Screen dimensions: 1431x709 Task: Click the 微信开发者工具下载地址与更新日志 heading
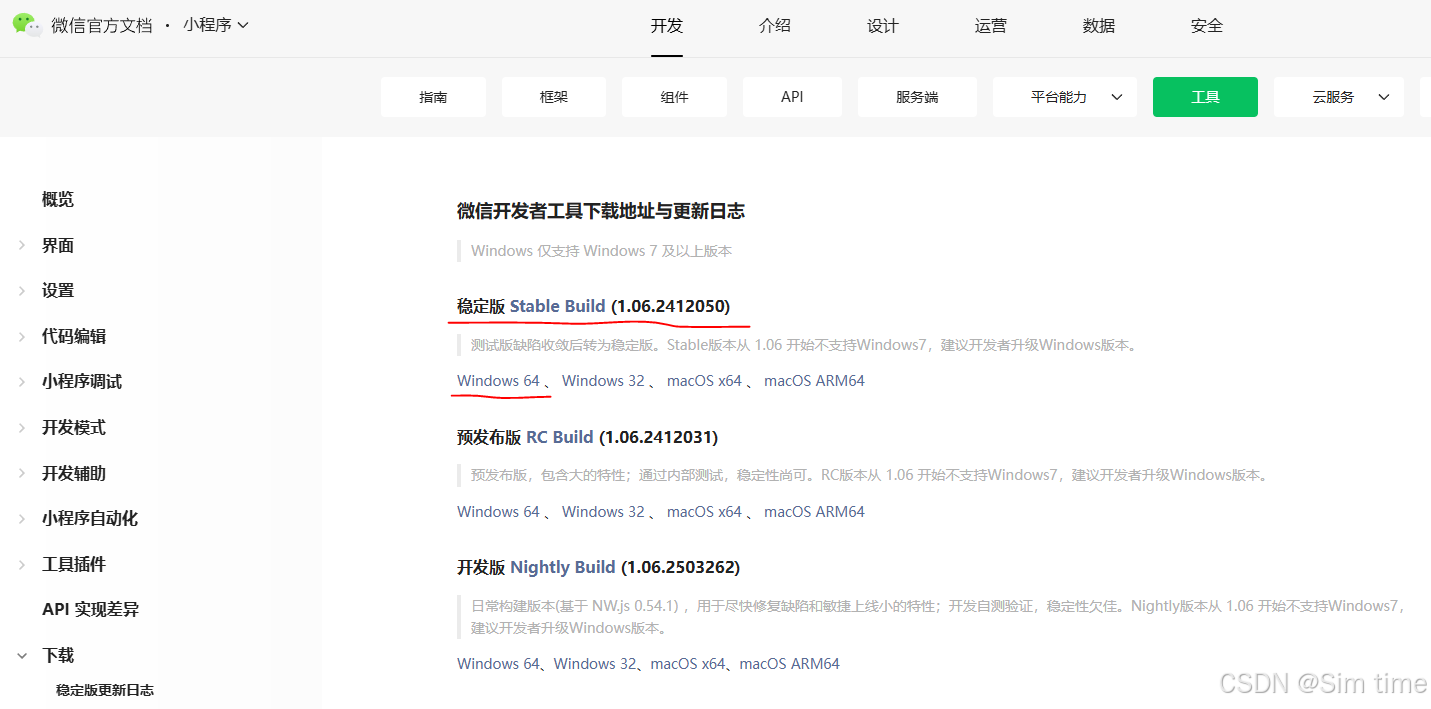point(601,211)
